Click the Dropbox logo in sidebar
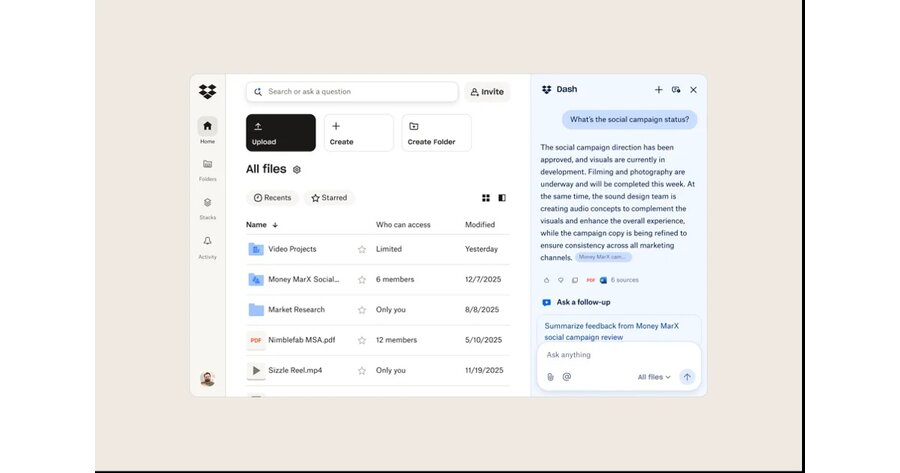900x473 pixels. click(x=207, y=92)
